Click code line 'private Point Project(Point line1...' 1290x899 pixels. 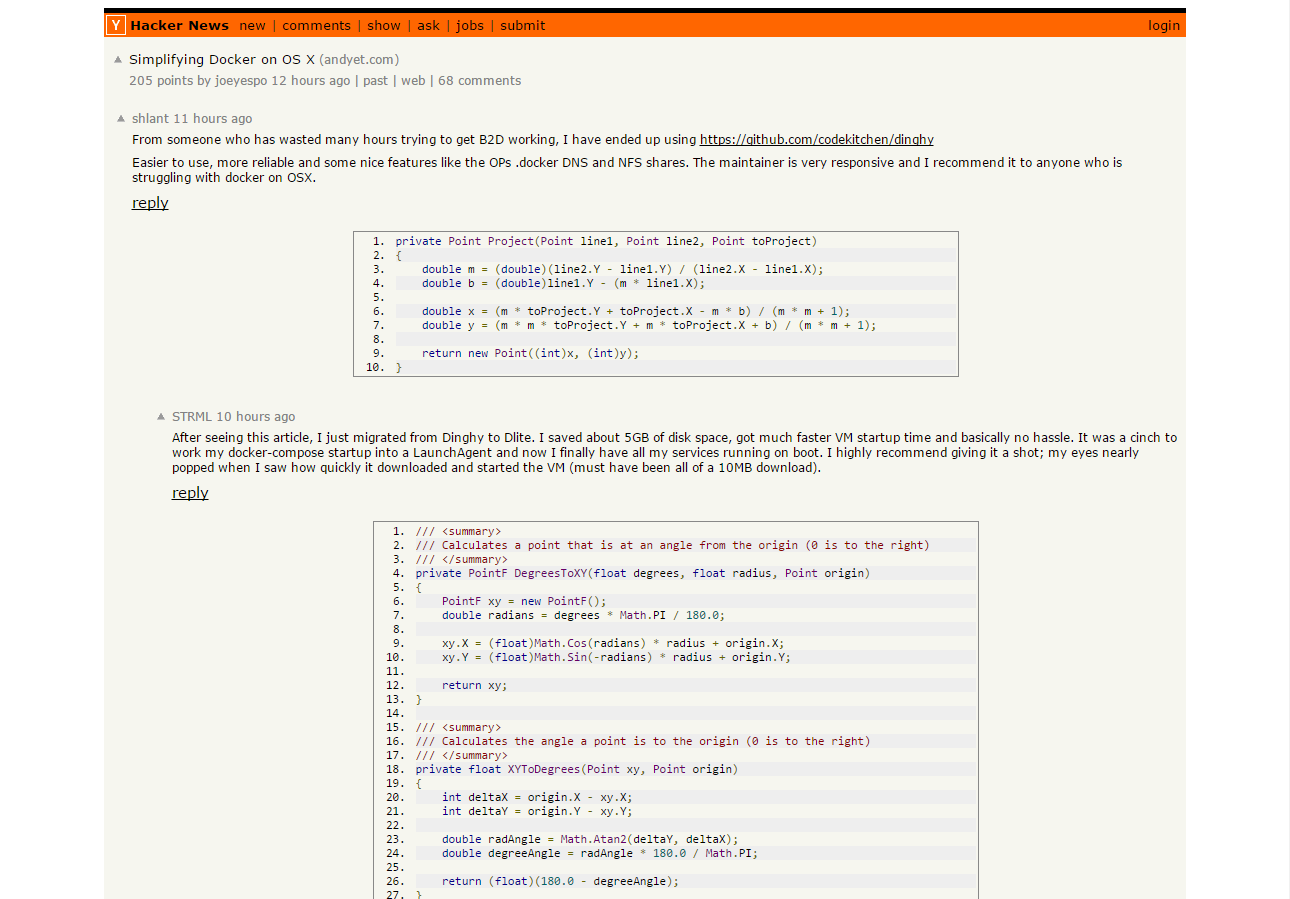click(x=606, y=241)
